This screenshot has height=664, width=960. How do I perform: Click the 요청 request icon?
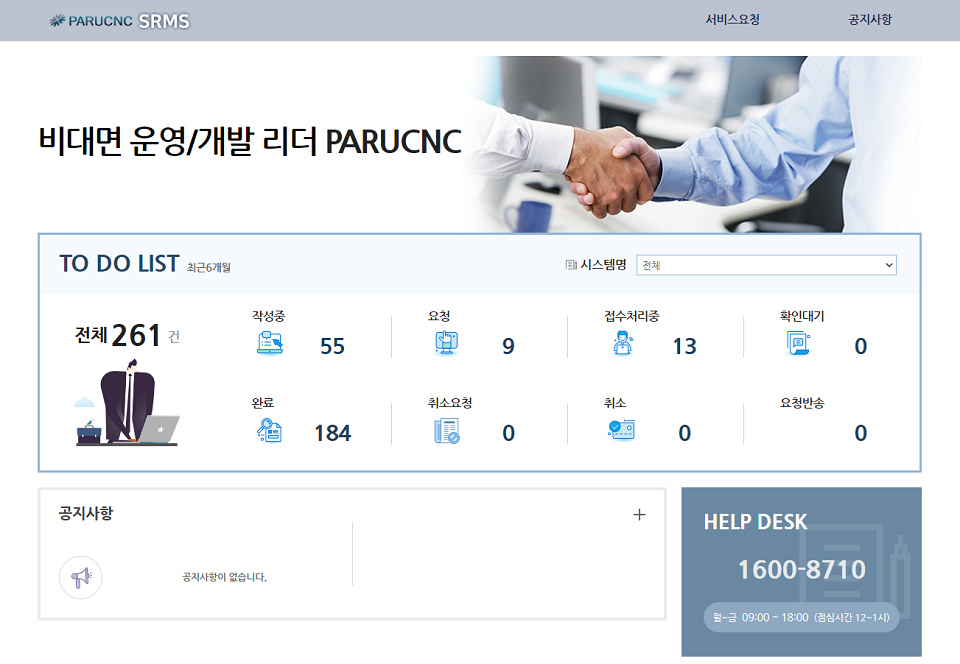[x=446, y=343]
